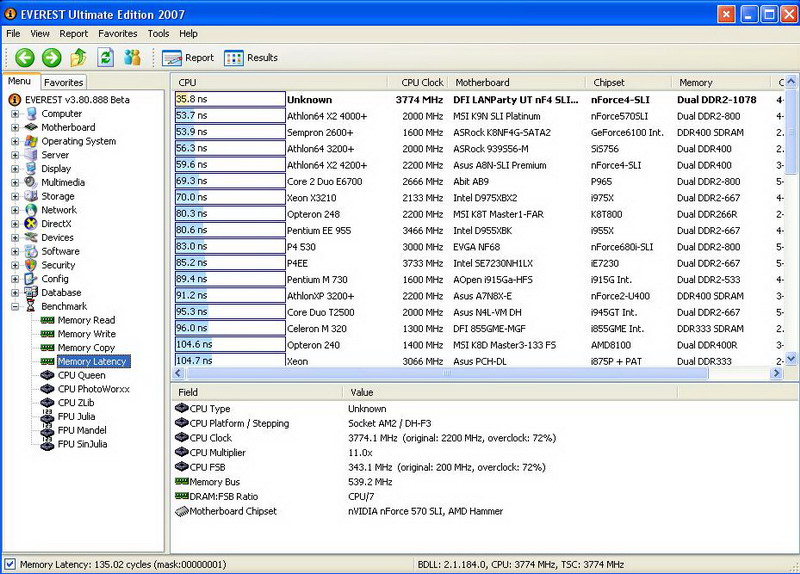Image resolution: width=800 pixels, height=574 pixels.
Task: Sort by the Motherboard column header
Action: pos(516,82)
